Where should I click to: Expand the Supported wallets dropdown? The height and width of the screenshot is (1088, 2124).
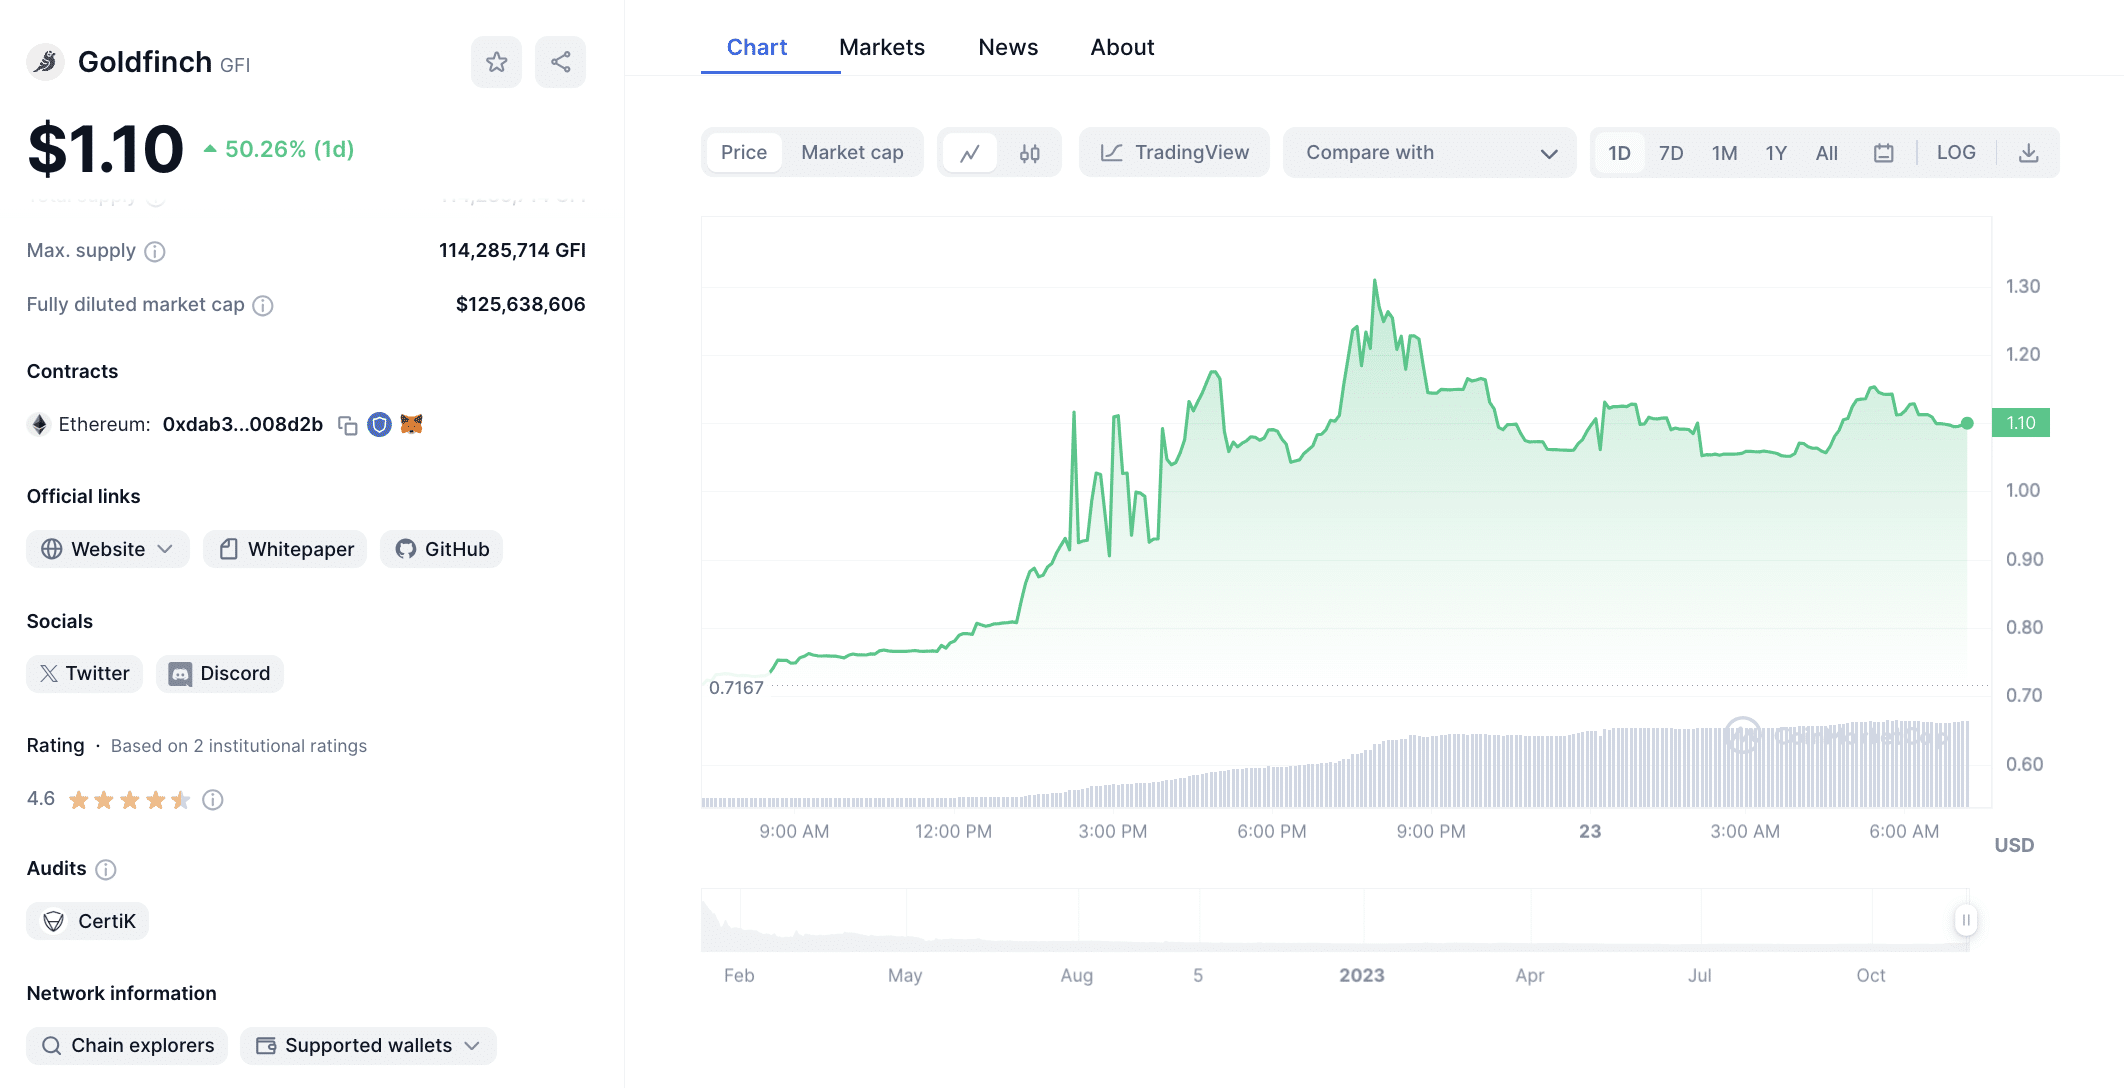click(368, 1046)
